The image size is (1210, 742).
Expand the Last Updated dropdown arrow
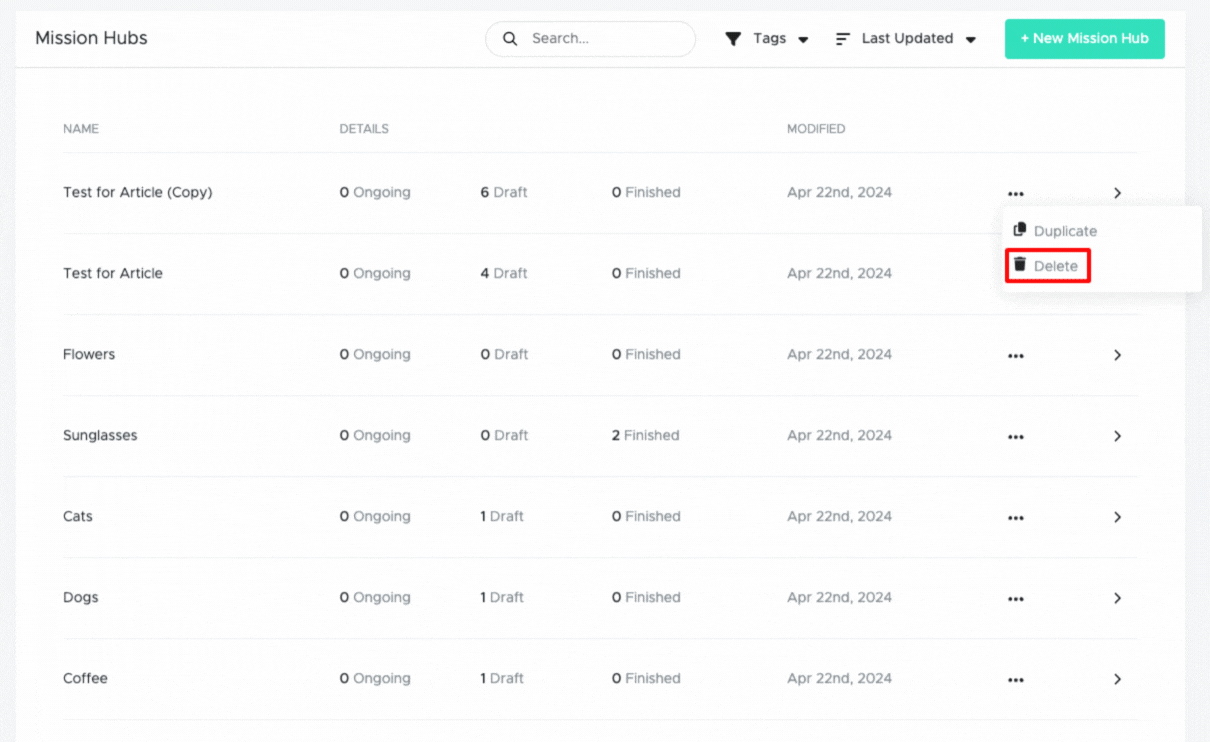971,40
